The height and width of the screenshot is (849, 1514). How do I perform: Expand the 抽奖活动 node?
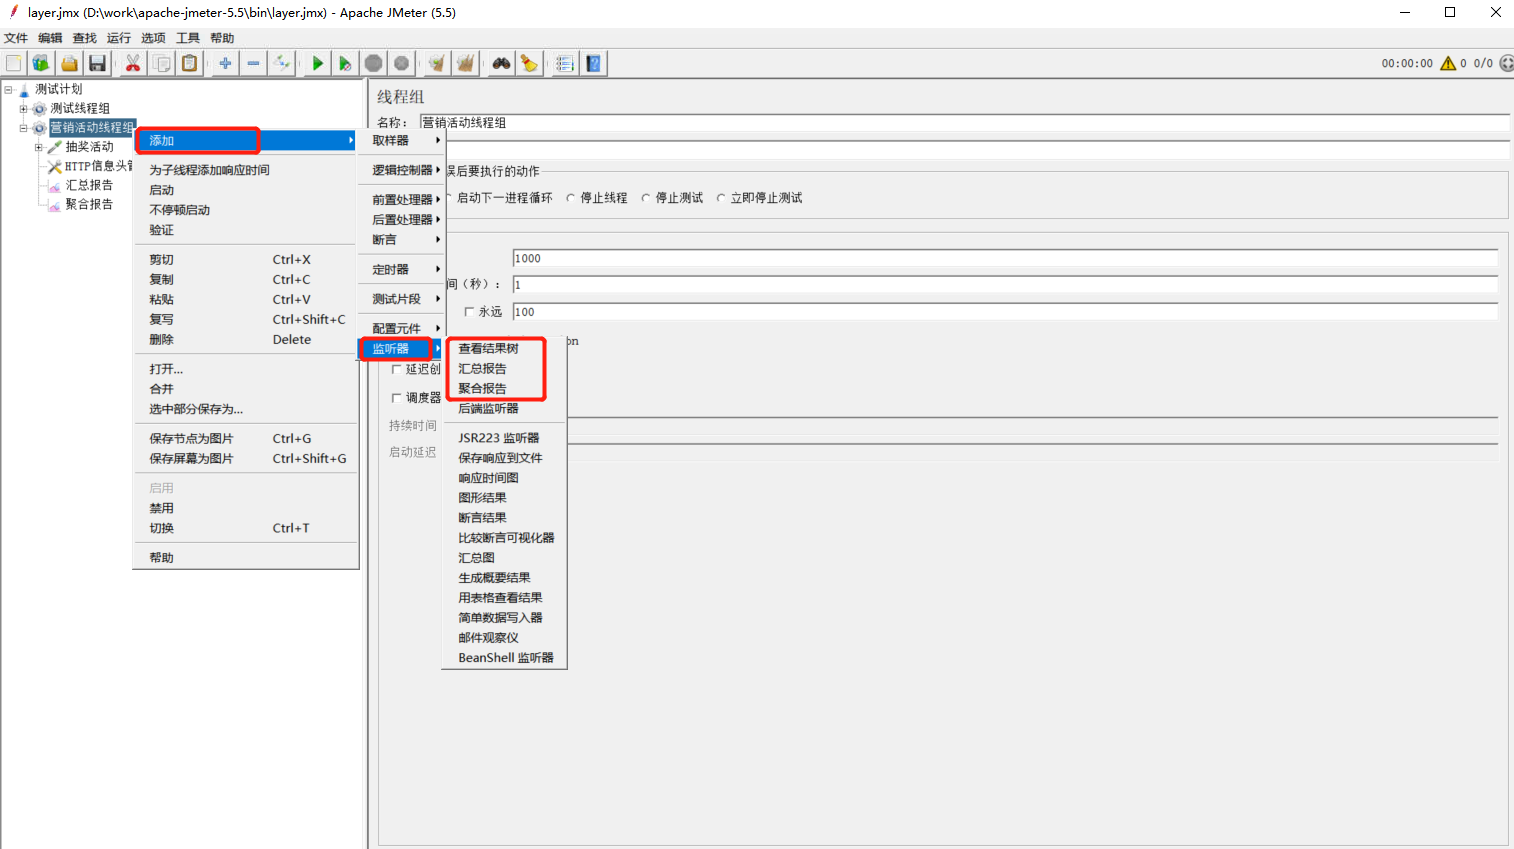(x=38, y=147)
